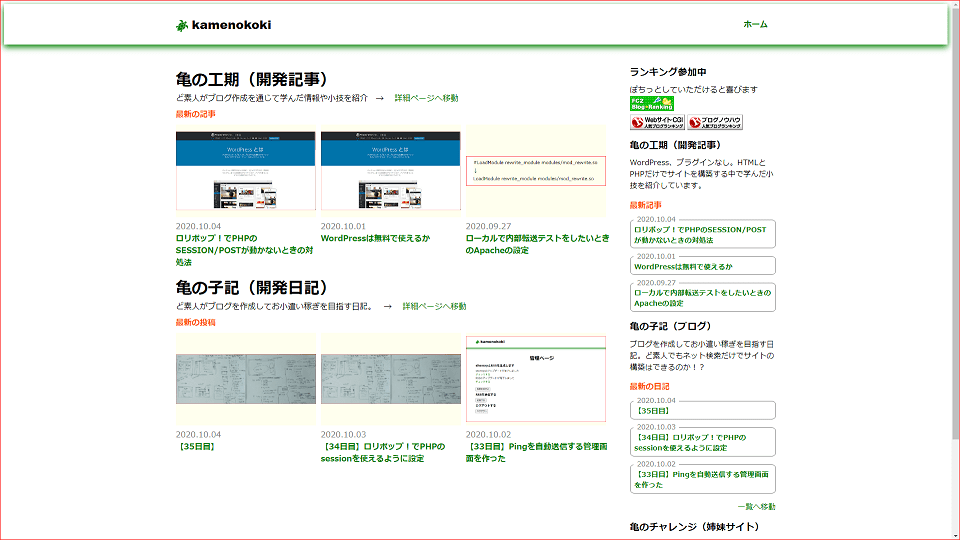Open main article ローカルで内部転送テストをしたいときのApacheの設定
This screenshot has height=540, width=960.
538,244
